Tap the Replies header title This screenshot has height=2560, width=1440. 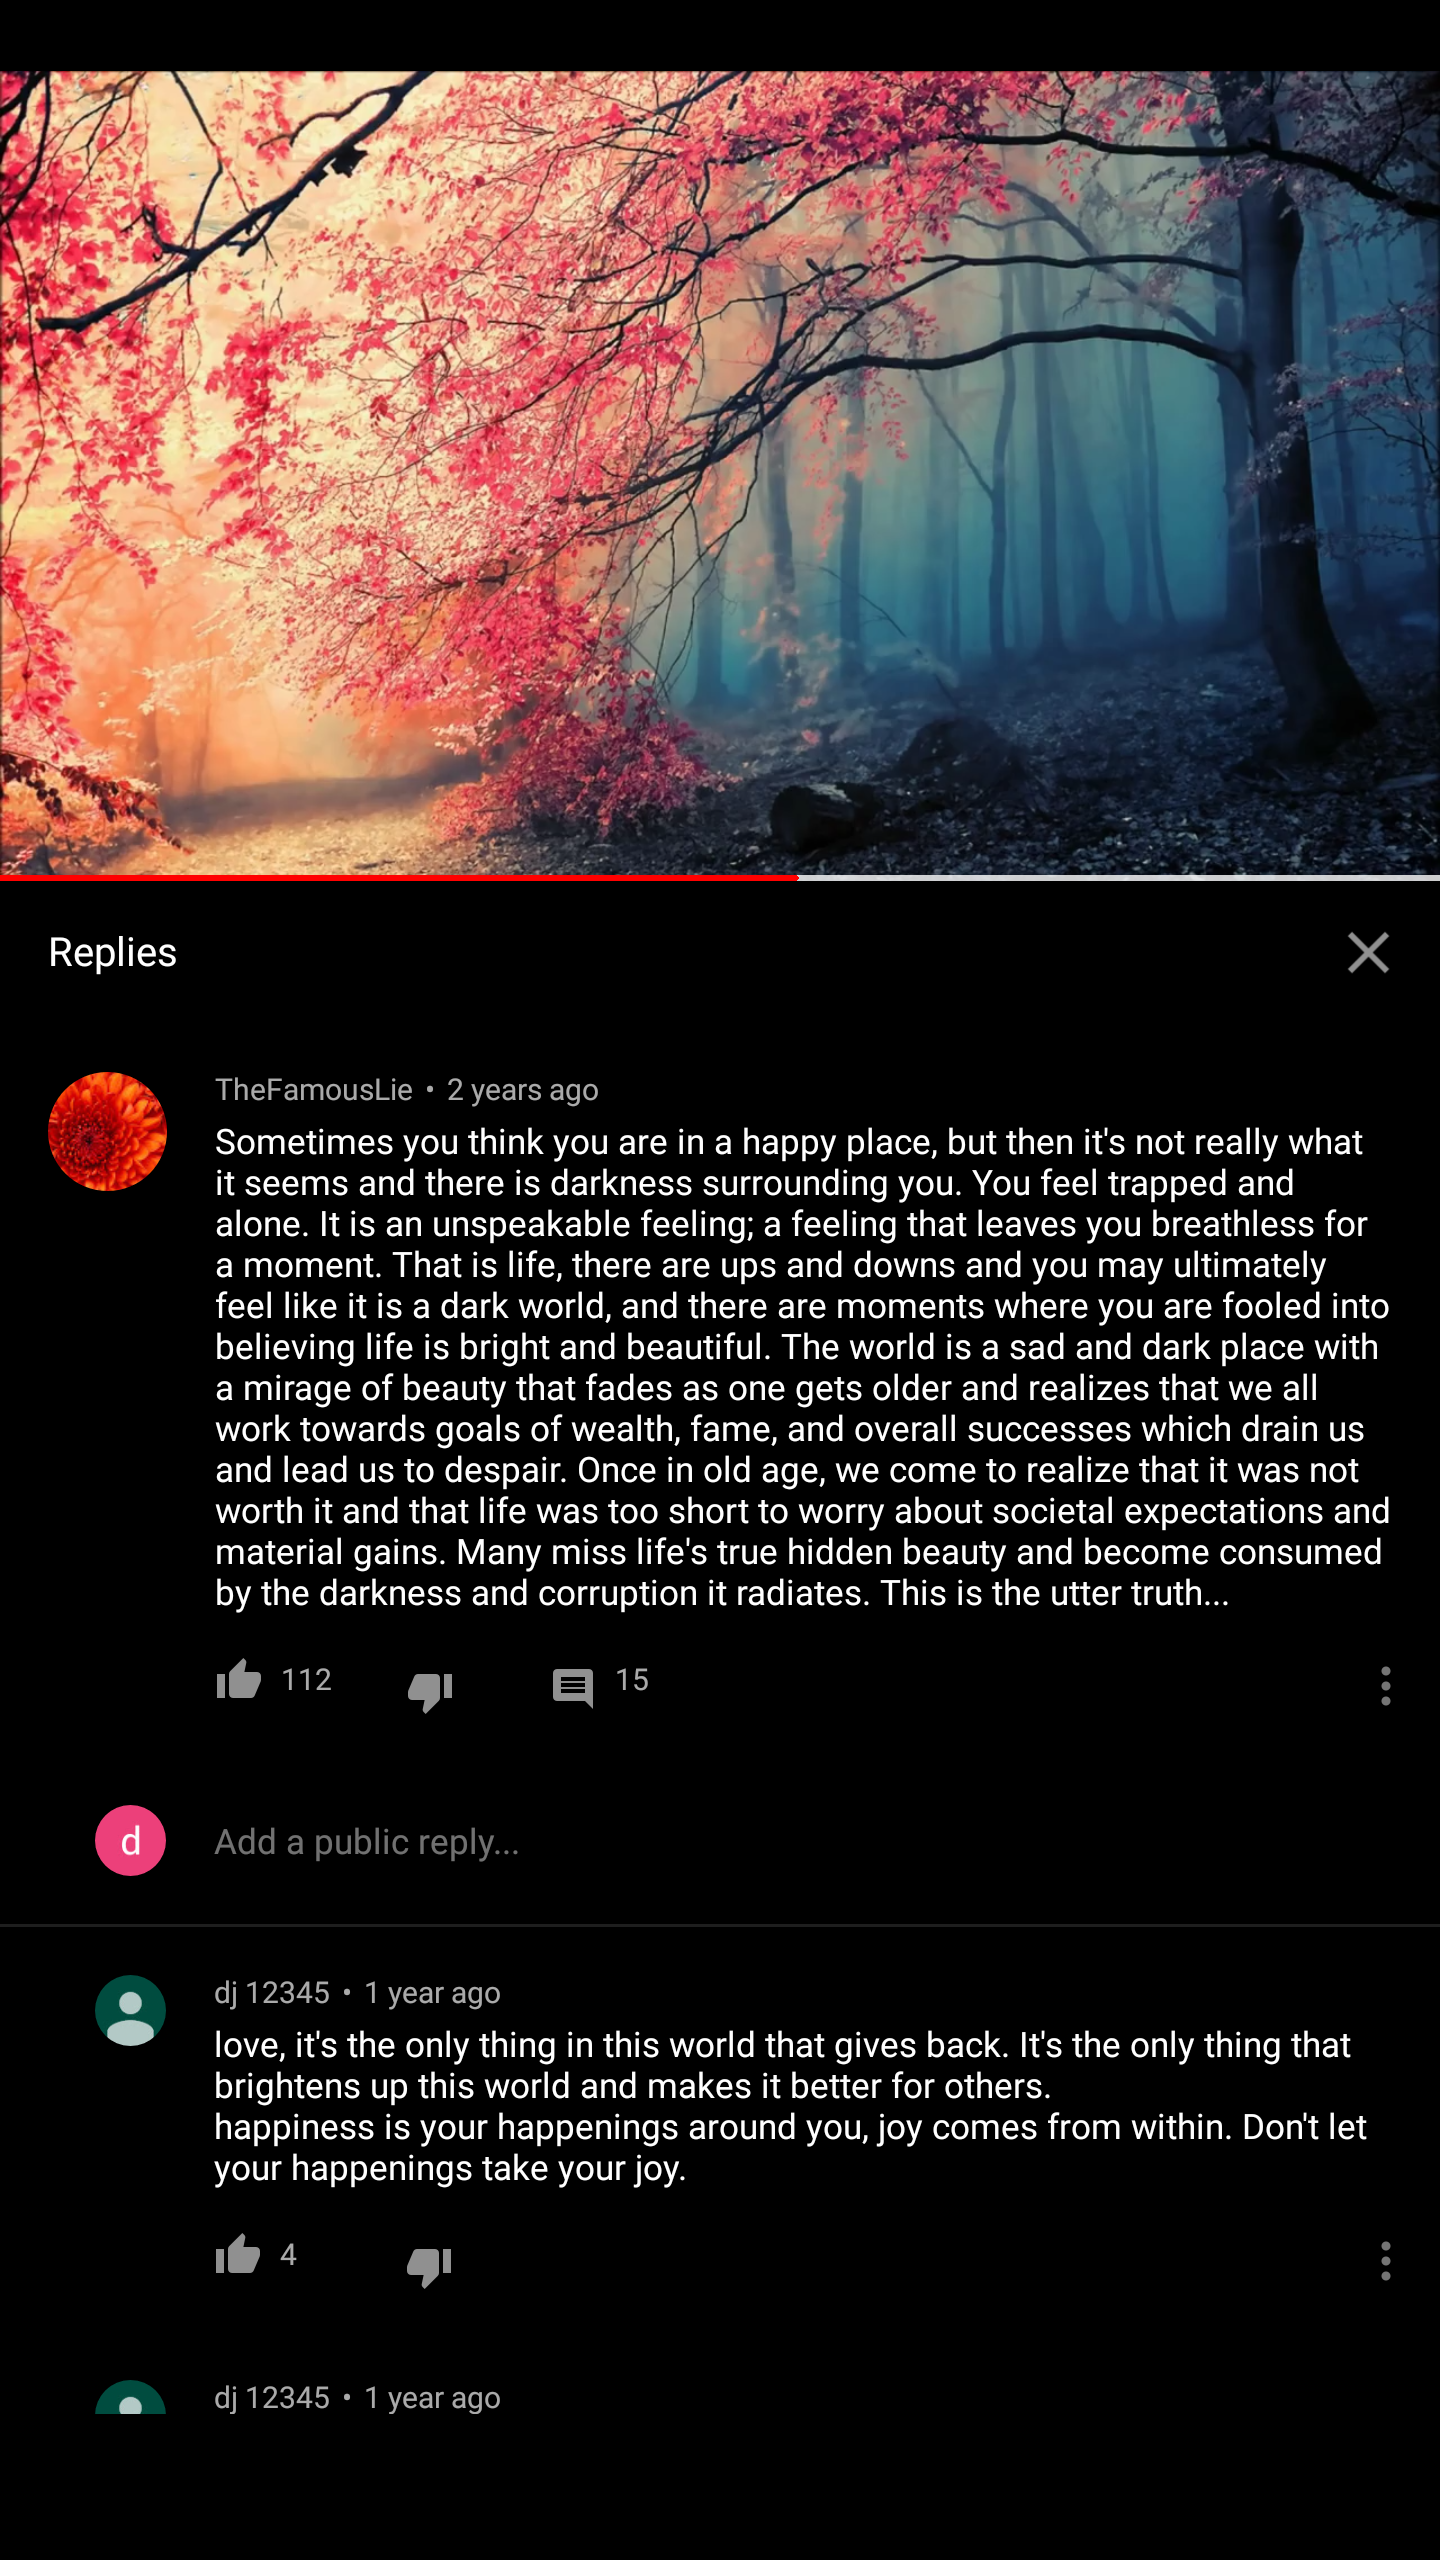[113, 952]
